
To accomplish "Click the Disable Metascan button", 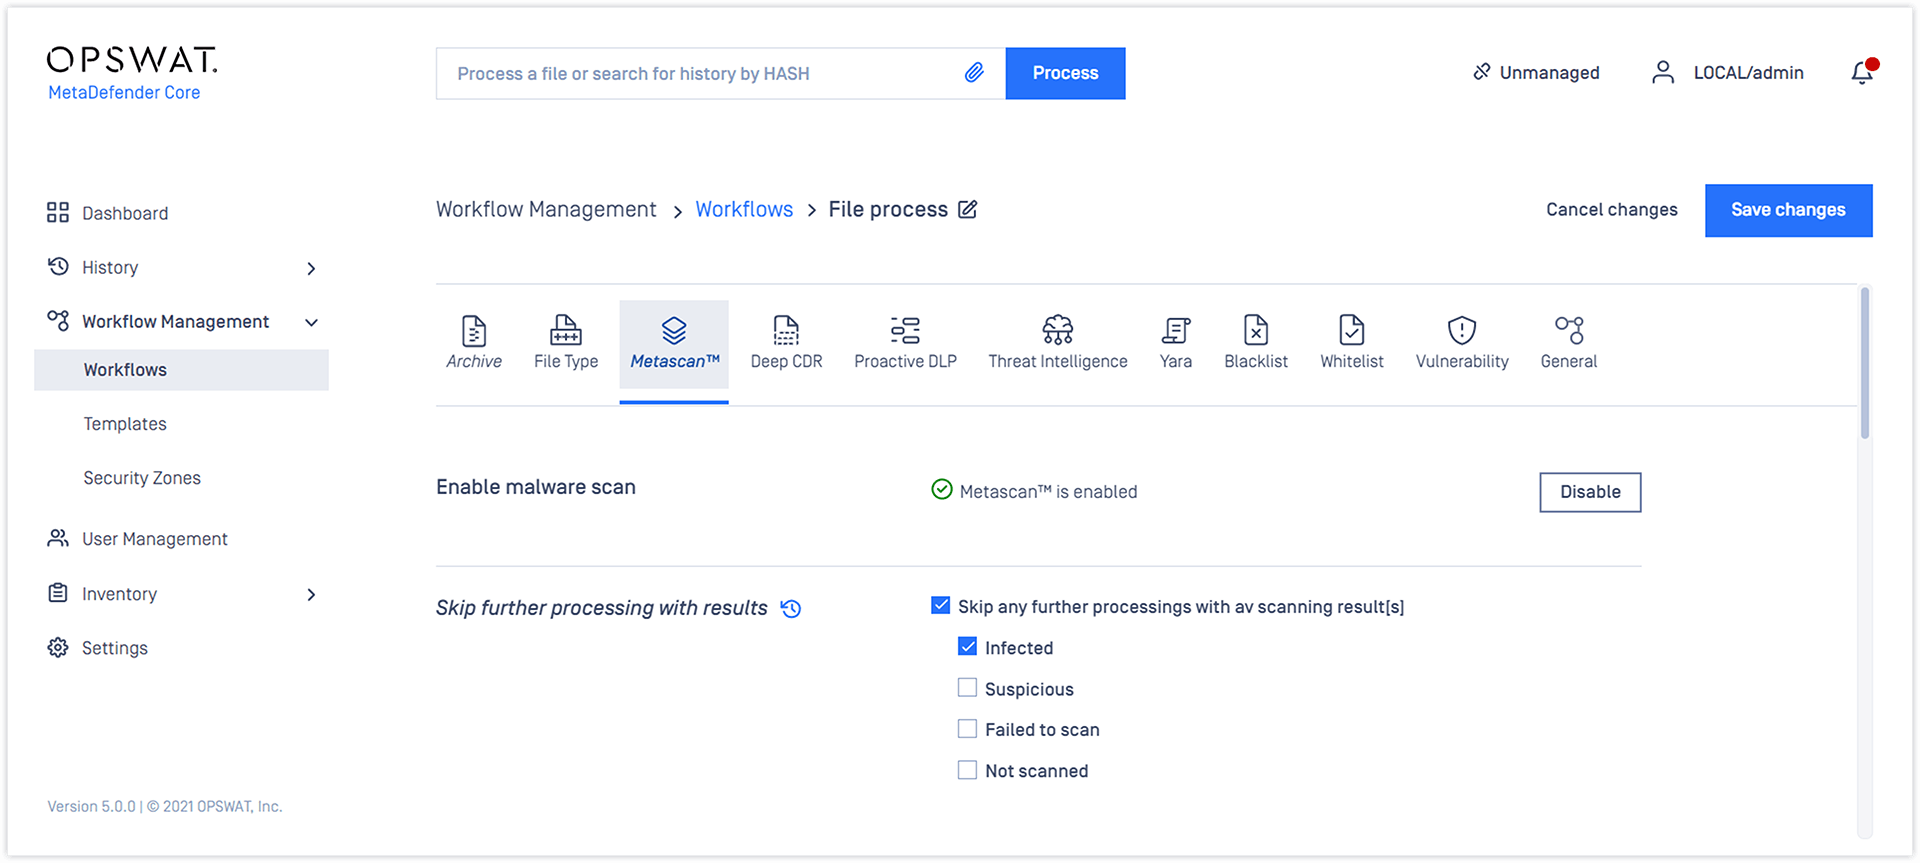I will (1590, 492).
